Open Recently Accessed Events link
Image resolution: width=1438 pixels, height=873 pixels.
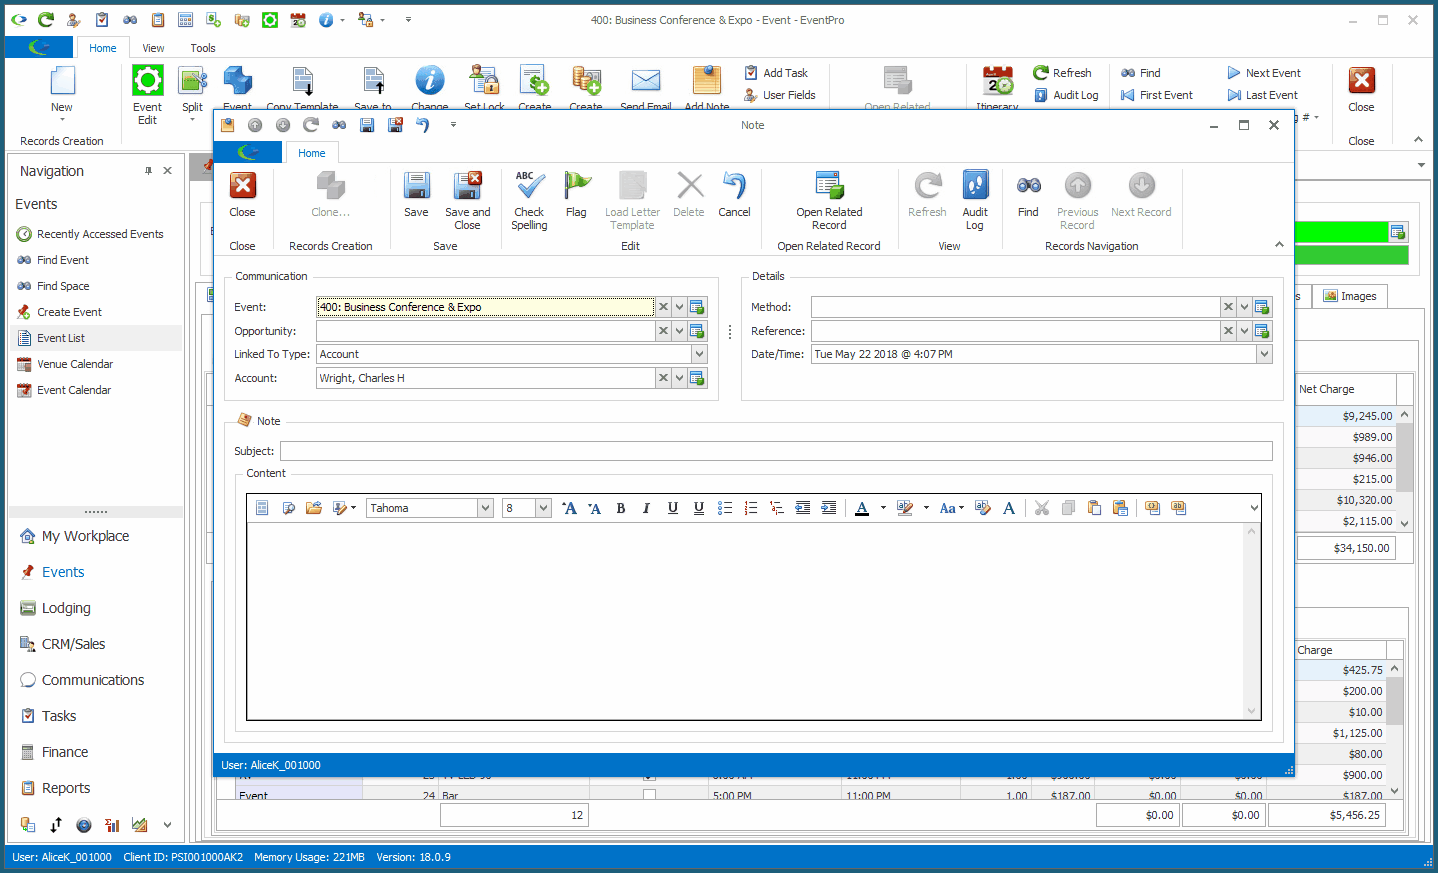coord(100,234)
